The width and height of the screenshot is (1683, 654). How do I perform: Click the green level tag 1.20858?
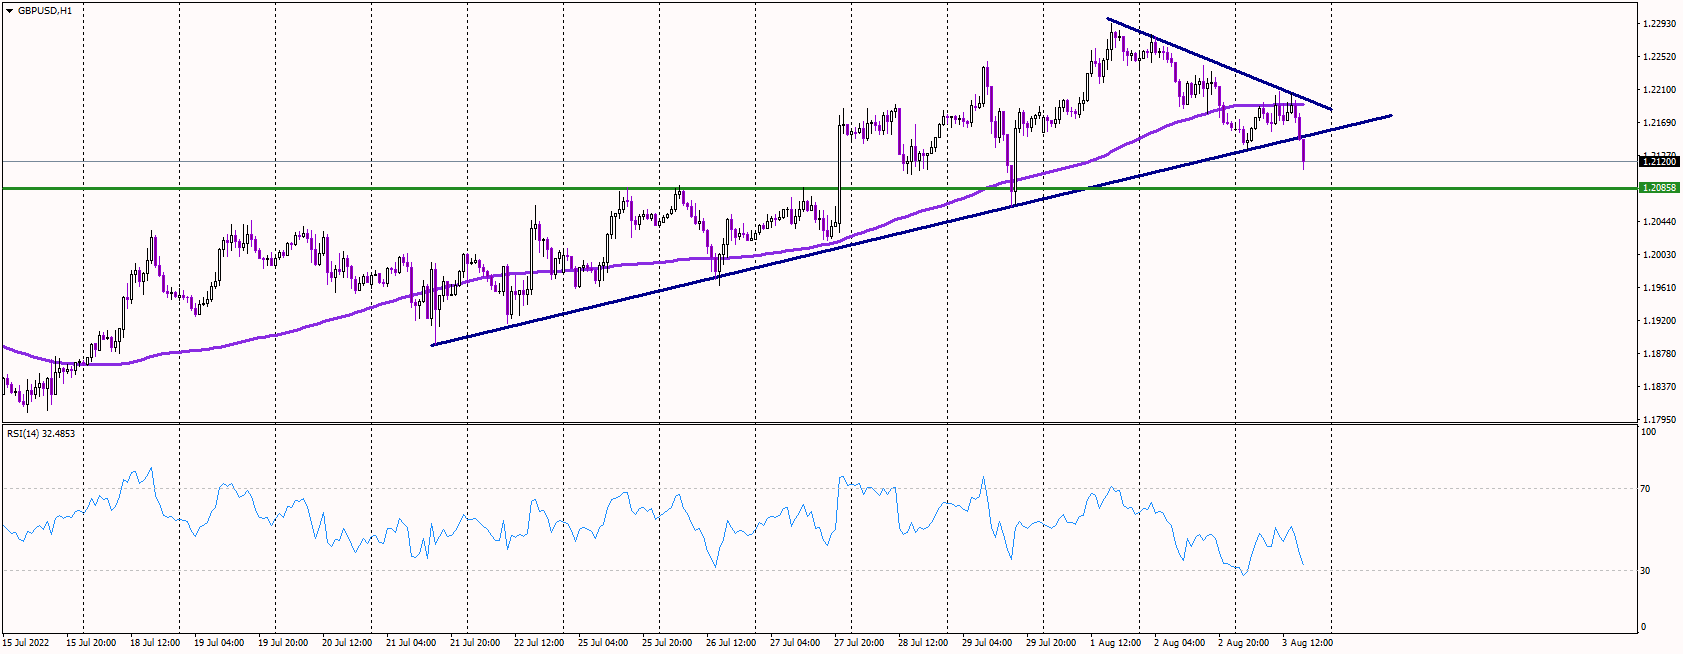pyautogui.click(x=1658, y=188)
